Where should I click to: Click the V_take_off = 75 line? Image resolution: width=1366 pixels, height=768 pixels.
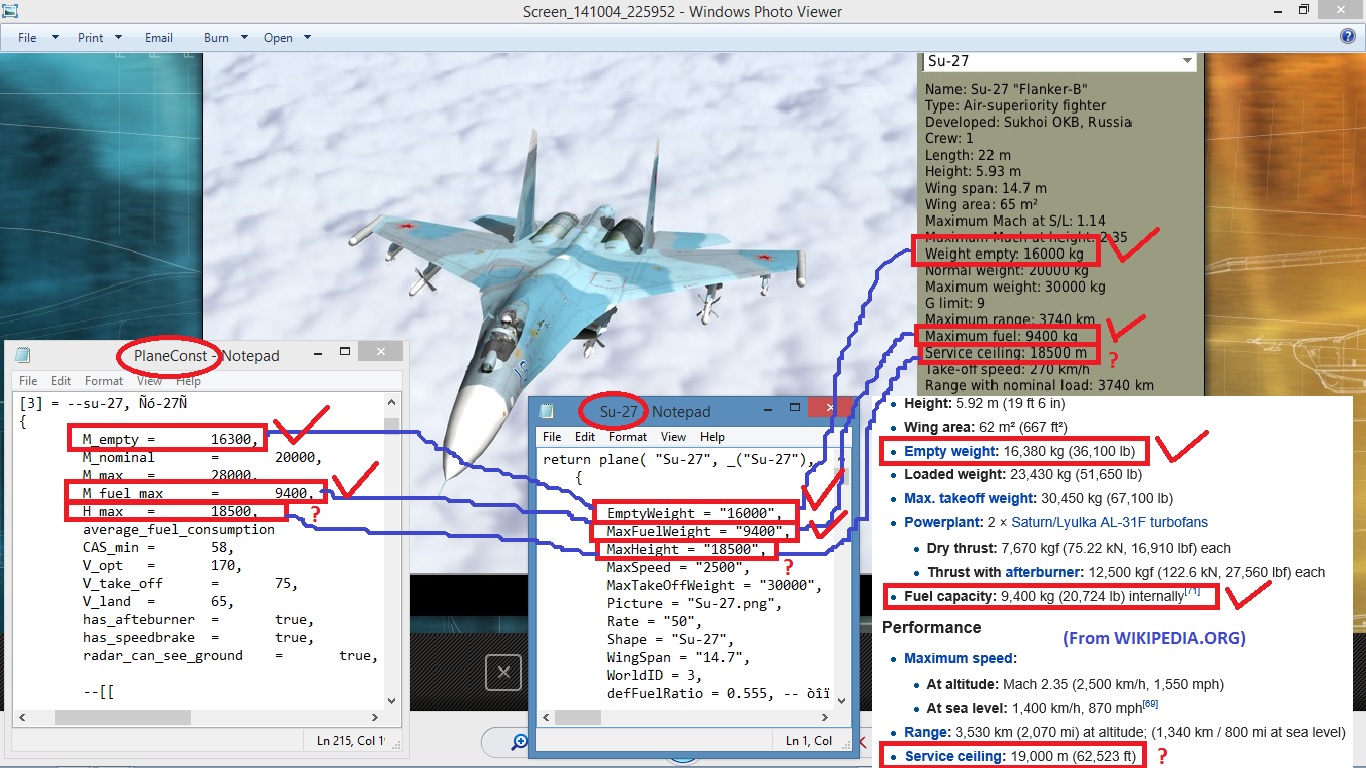click(190, 583)
